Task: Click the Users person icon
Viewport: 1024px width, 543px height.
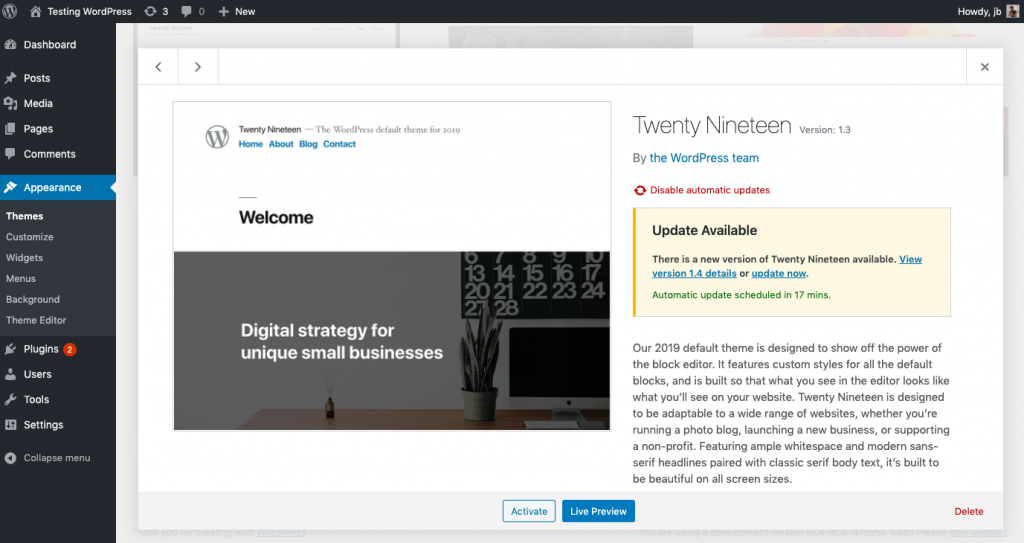Action: click(x=10, y=374)
